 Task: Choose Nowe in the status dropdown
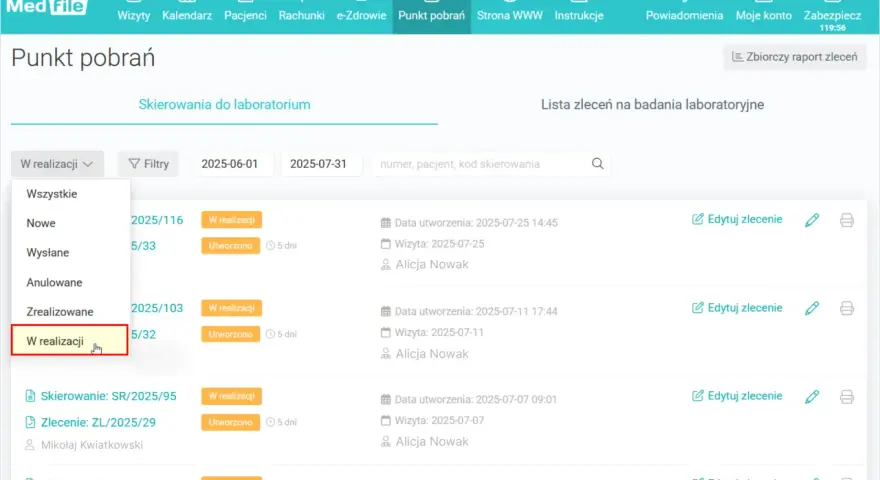click(x=71, y=223)
